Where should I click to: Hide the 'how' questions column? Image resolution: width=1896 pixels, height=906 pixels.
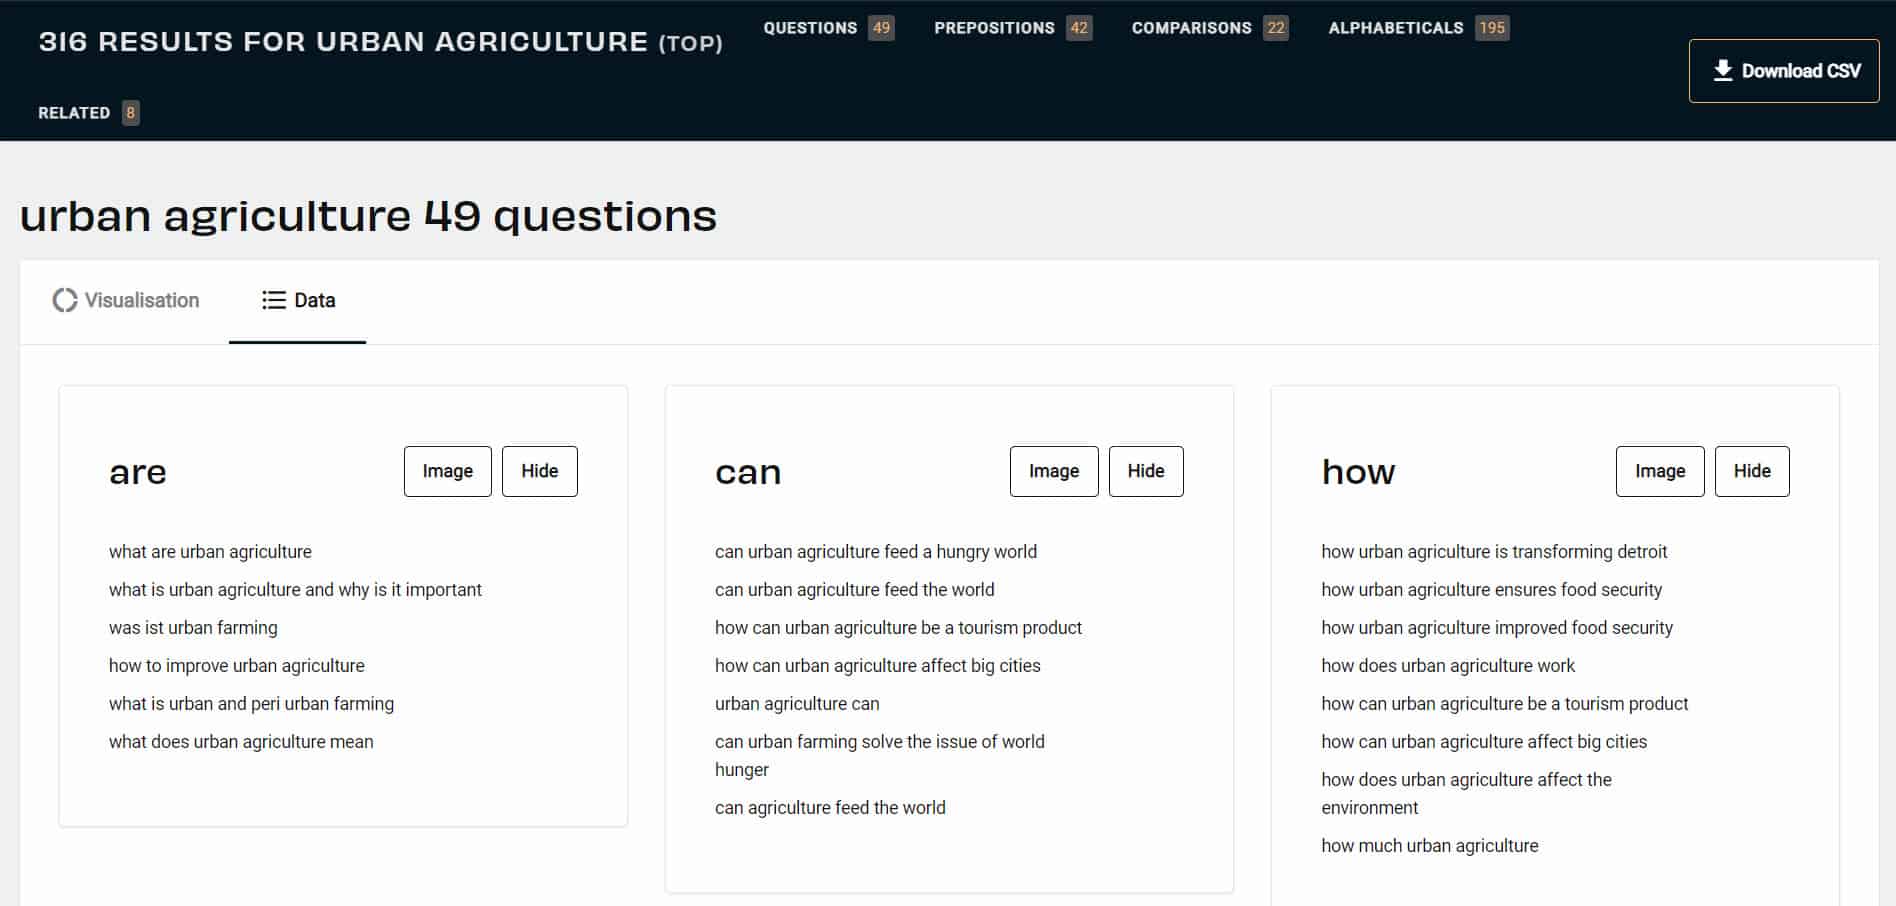pyautogui.click(x=1752, y=470)
